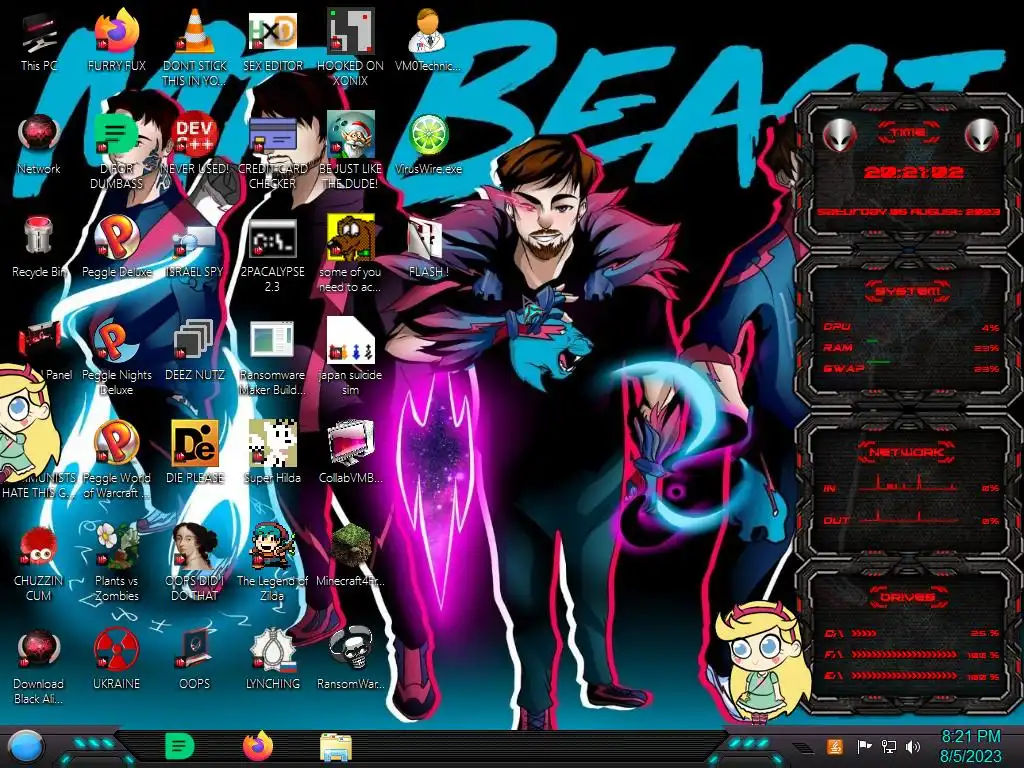Click the left alien head on the TIME widget
The image size is (1024, 768).
pos(839,135)
